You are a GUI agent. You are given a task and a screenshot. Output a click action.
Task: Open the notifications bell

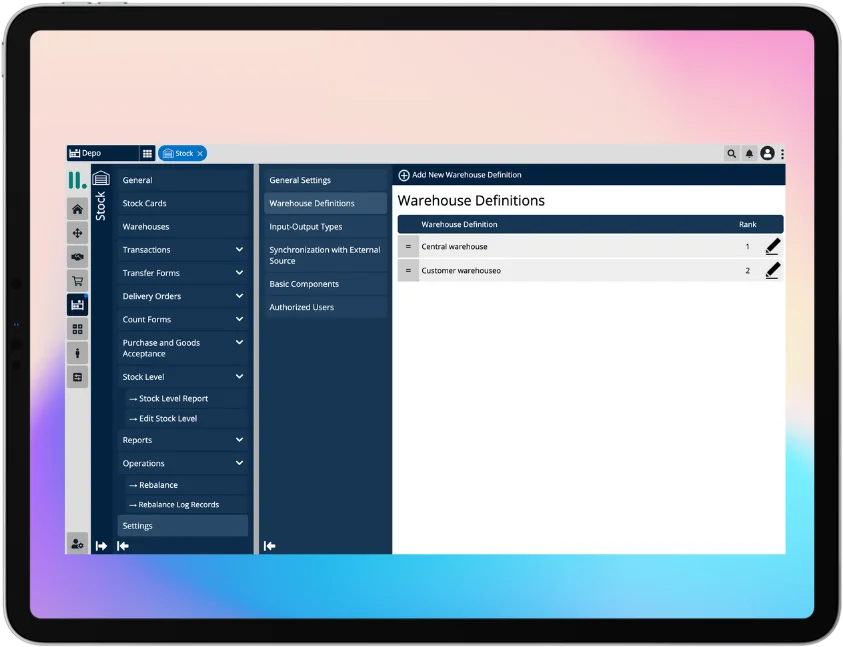(x=749, y=154)
